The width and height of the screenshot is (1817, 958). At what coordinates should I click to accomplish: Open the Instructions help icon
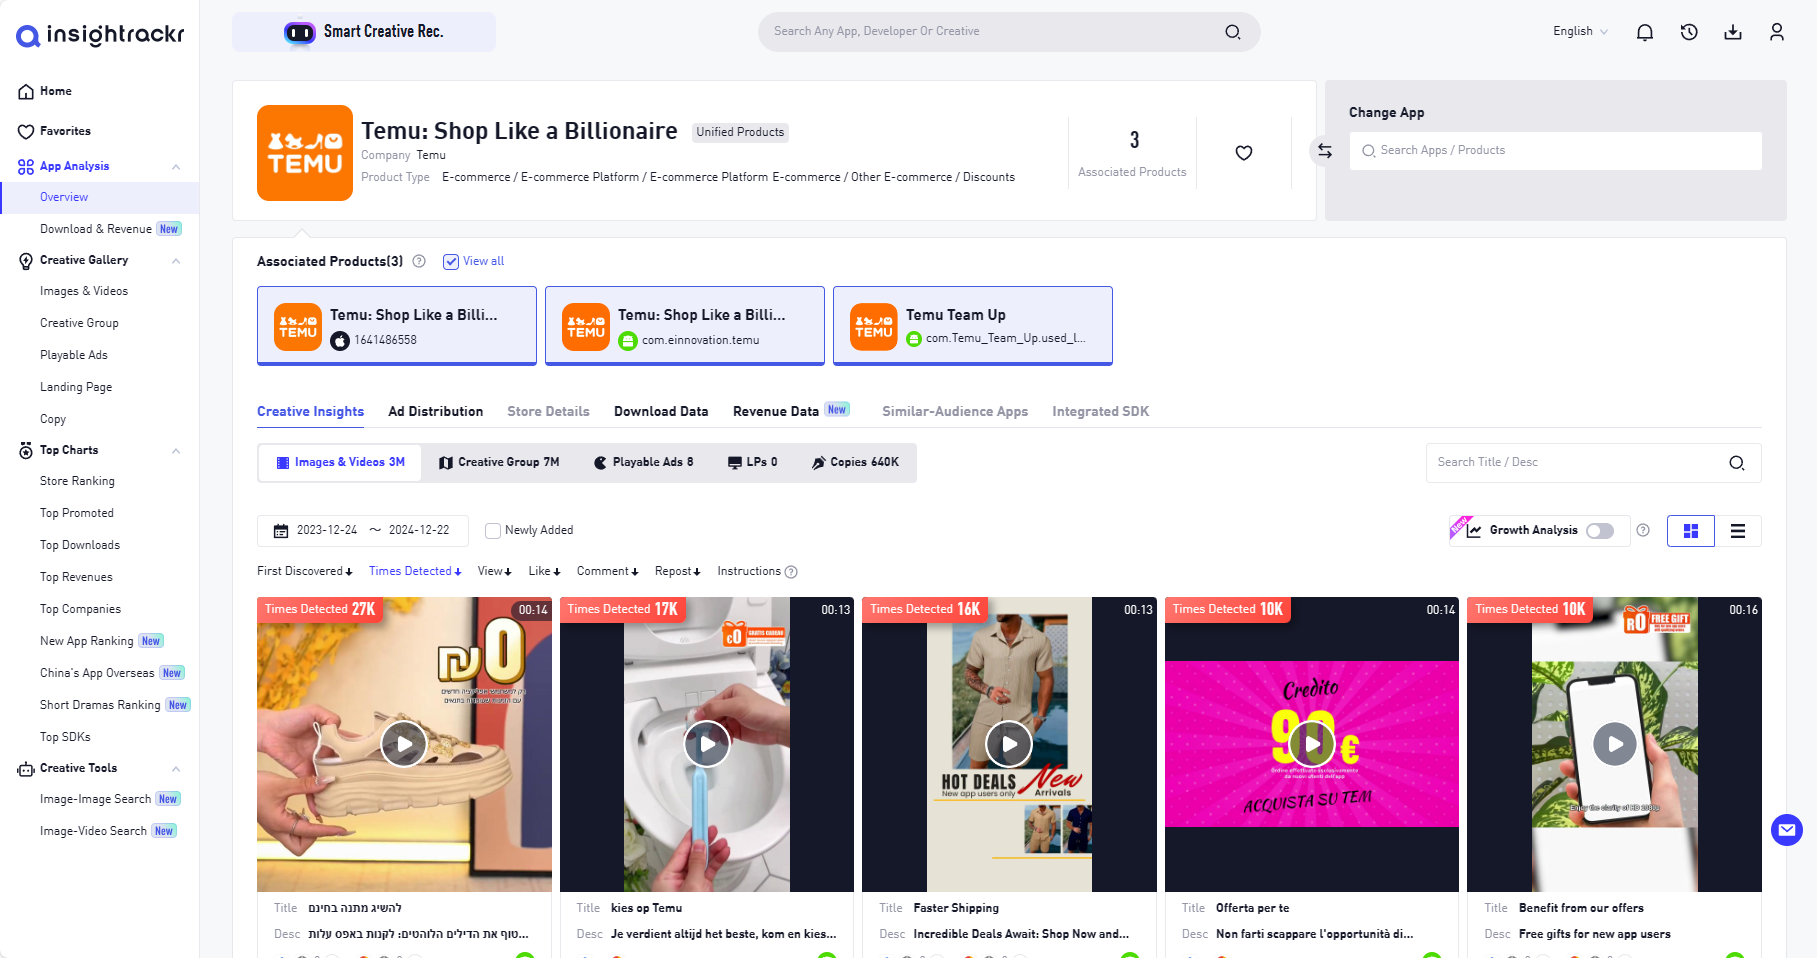[x=791, y=572]
